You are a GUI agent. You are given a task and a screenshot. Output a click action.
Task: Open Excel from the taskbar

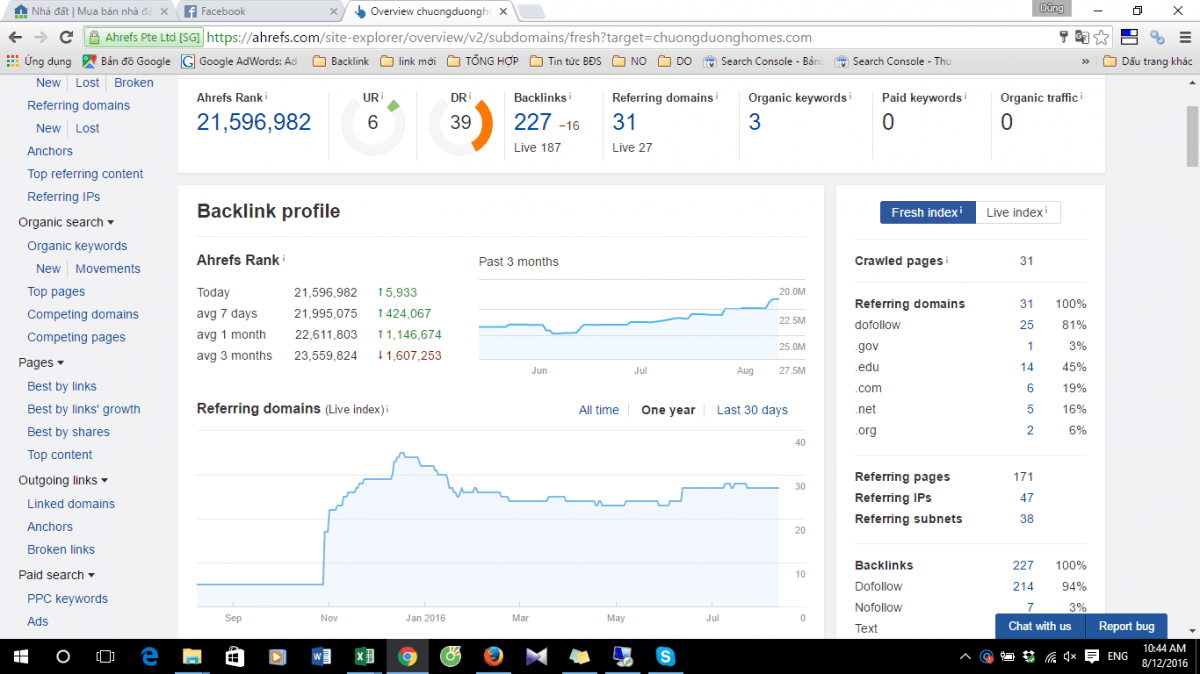[365, 656]
